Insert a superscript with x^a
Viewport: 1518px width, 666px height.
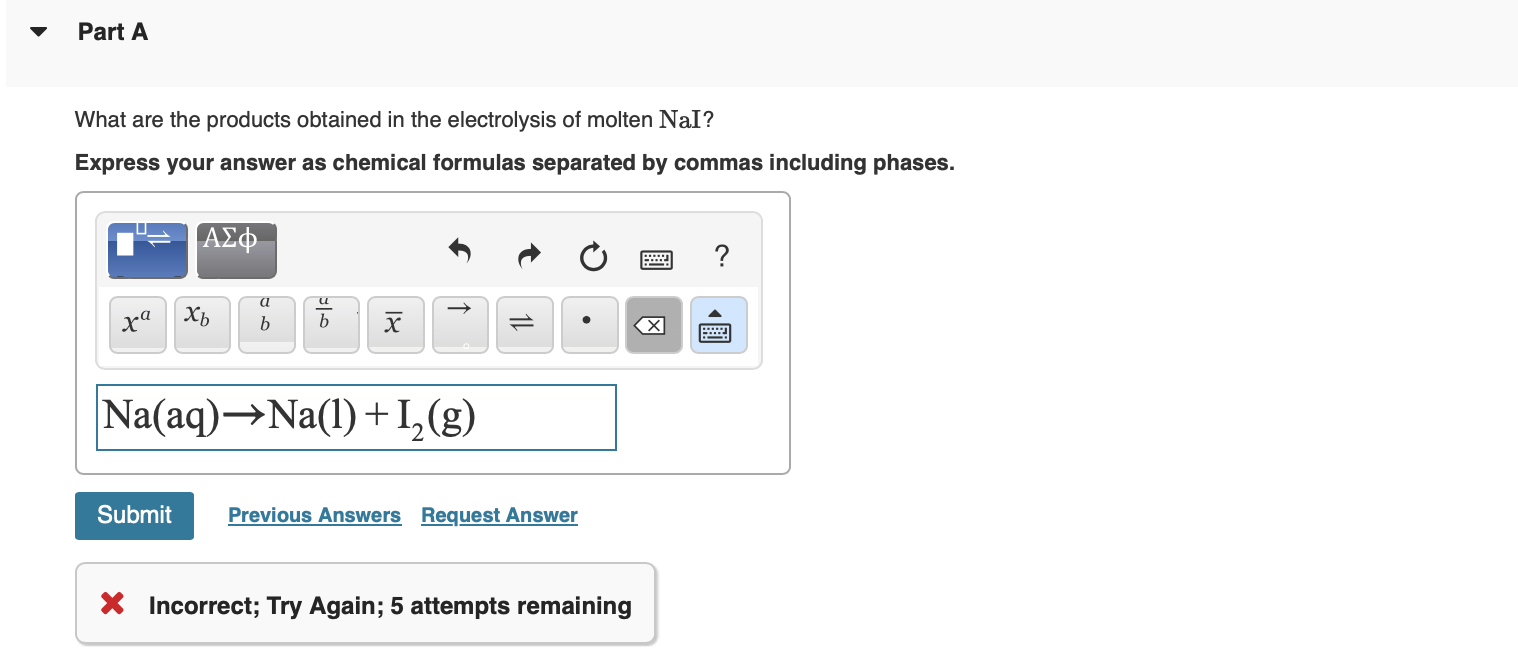pyautogui.click(x=137, y=324)
